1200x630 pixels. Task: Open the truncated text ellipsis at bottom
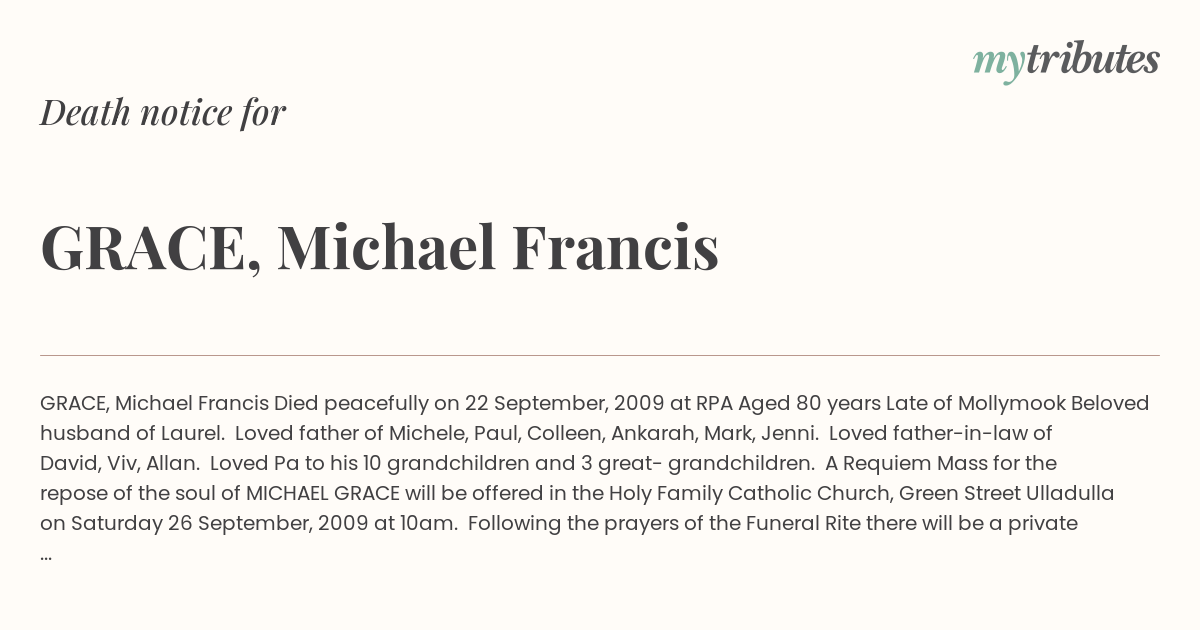(46, 555)
